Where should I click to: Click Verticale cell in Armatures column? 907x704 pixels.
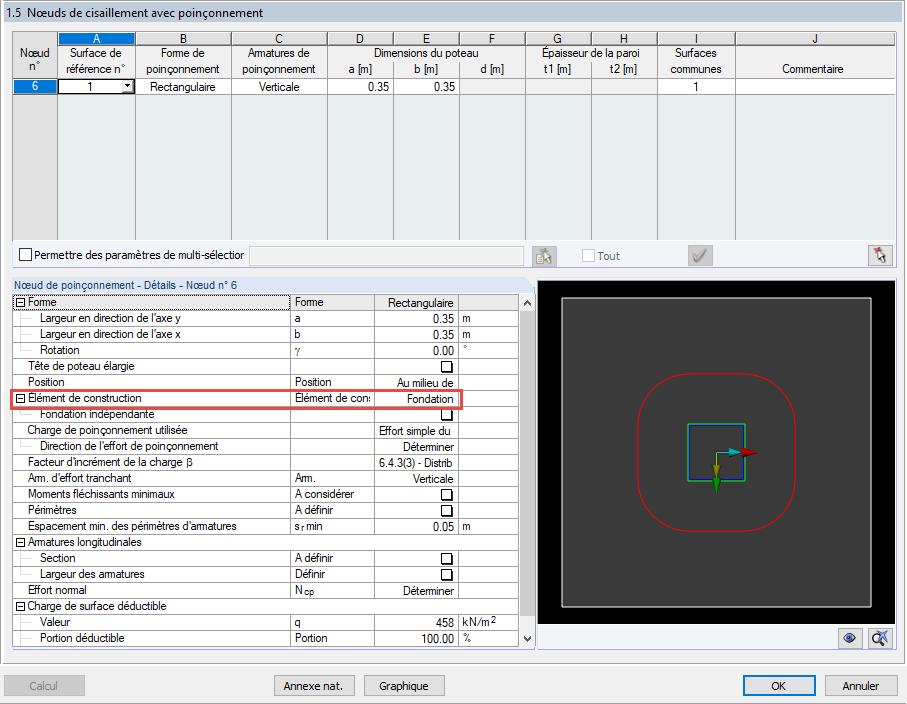279,87
